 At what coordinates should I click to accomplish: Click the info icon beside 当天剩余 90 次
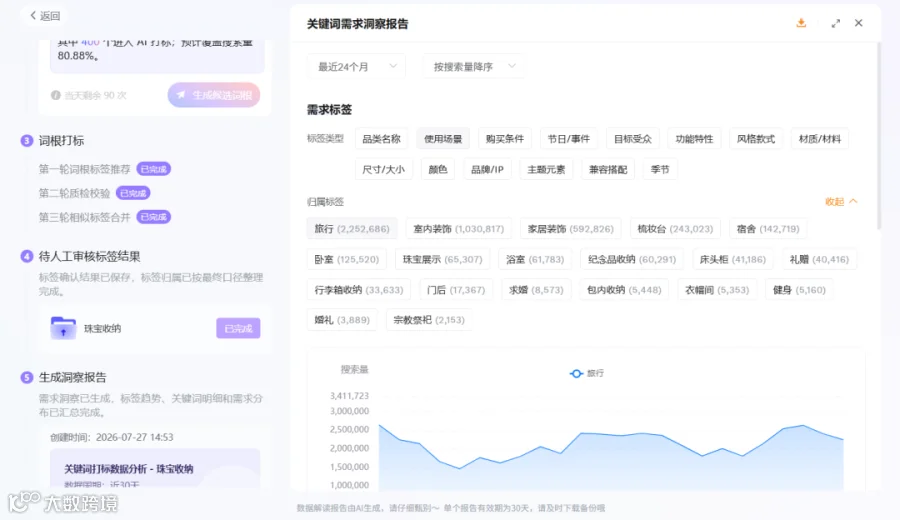click(56, 95)
